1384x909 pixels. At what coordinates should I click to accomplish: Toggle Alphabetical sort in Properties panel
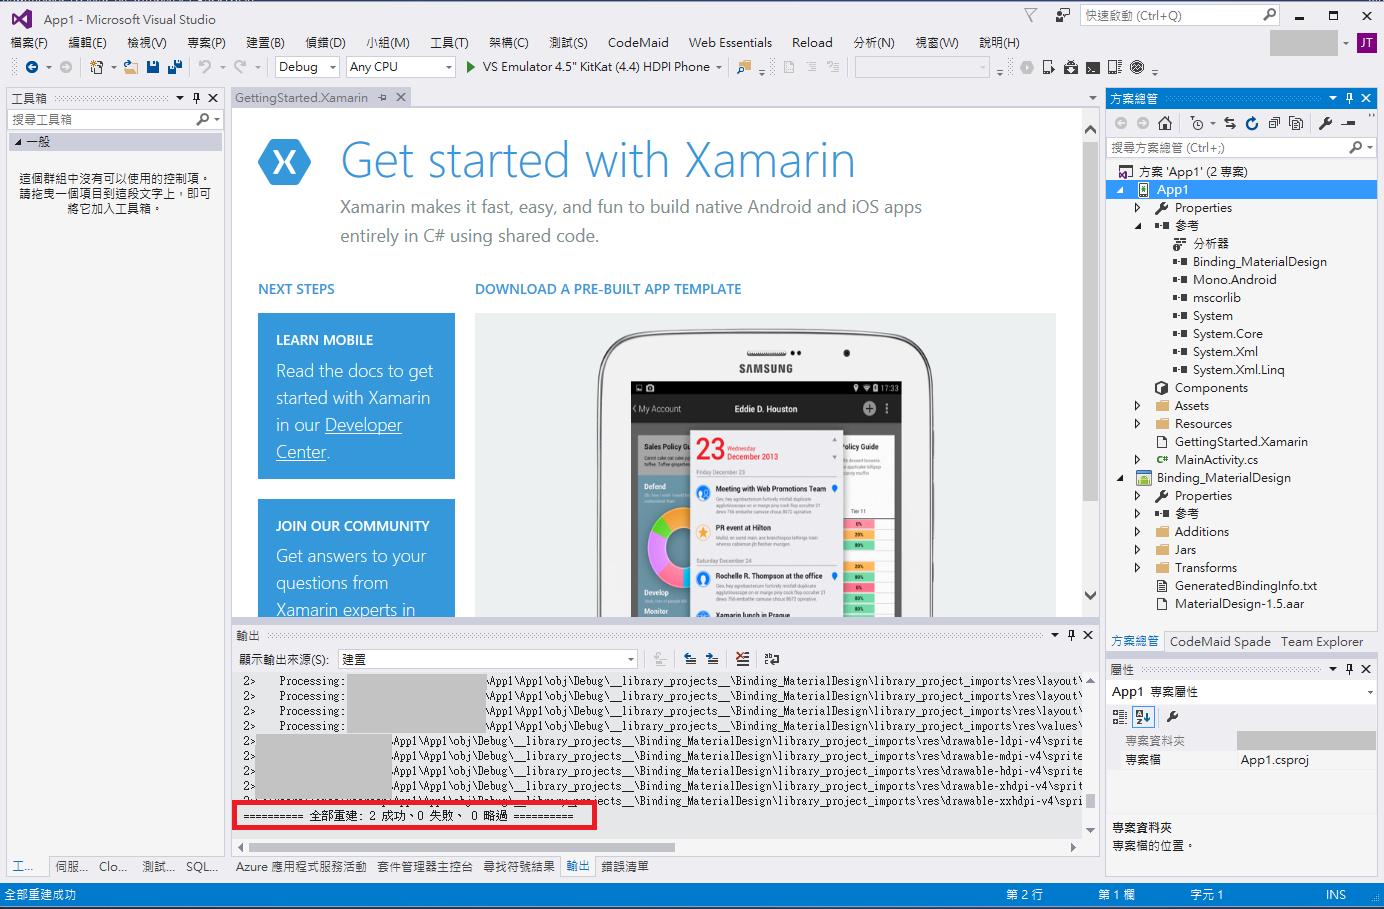[x=1144, y=716]
